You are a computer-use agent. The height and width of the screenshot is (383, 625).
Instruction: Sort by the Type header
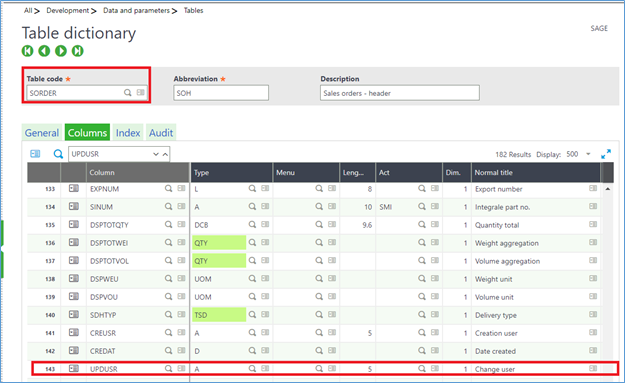[x=232, y=173]
